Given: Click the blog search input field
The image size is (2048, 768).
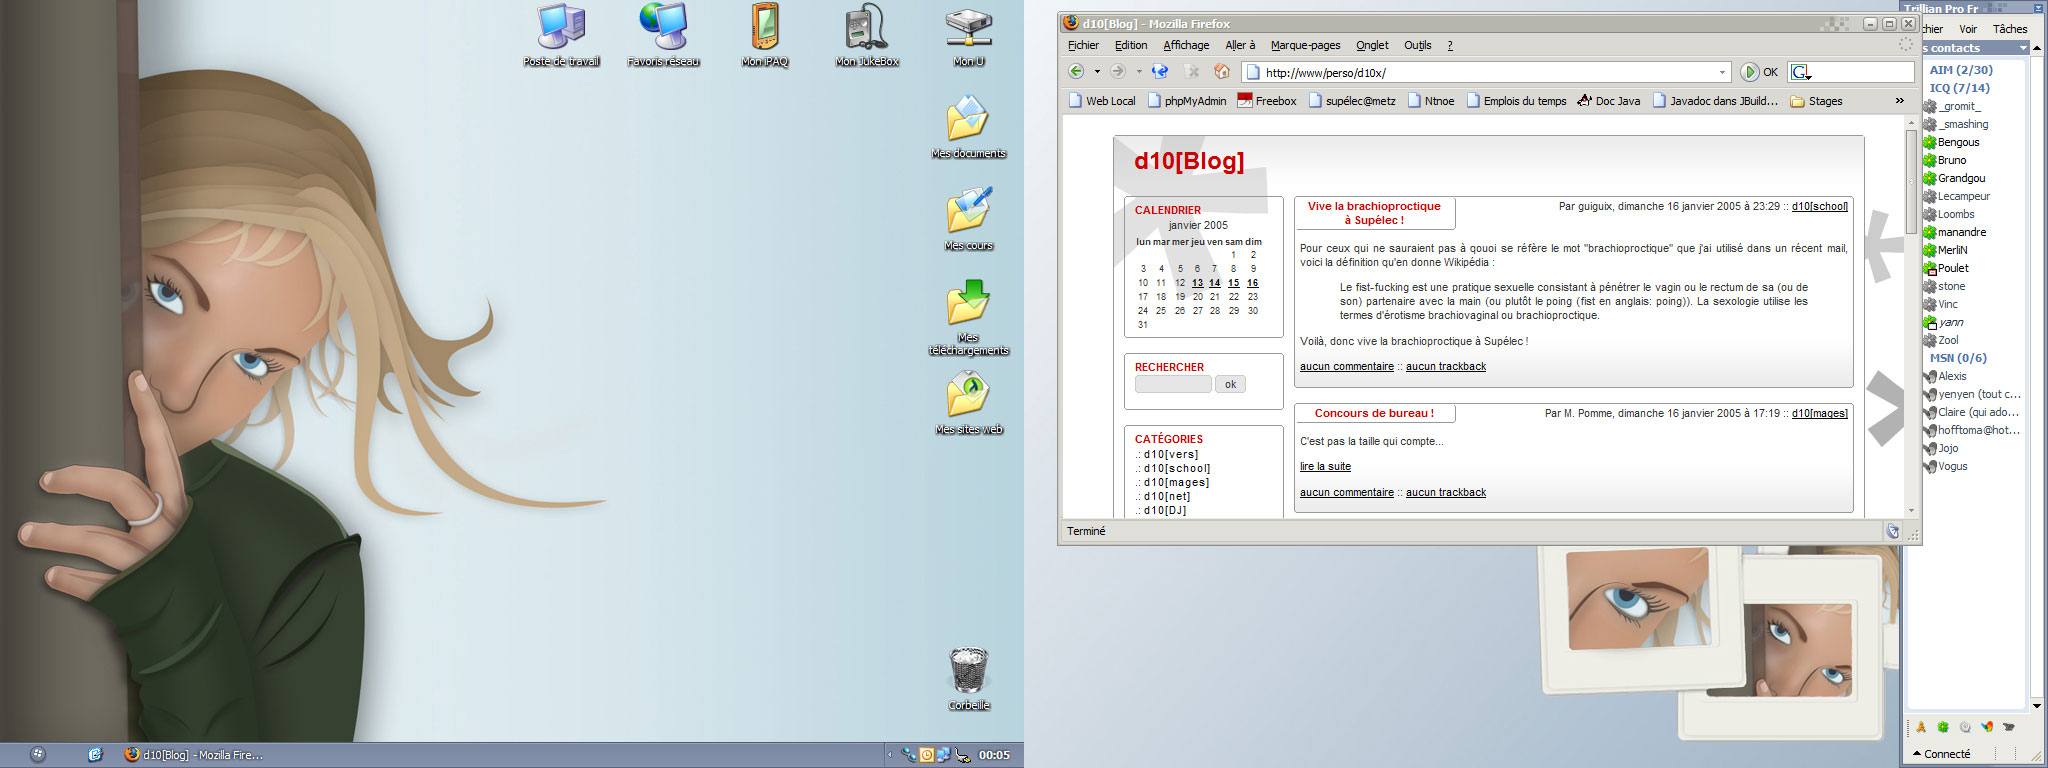Looking at the screenshot, I should coord(1173,384).
